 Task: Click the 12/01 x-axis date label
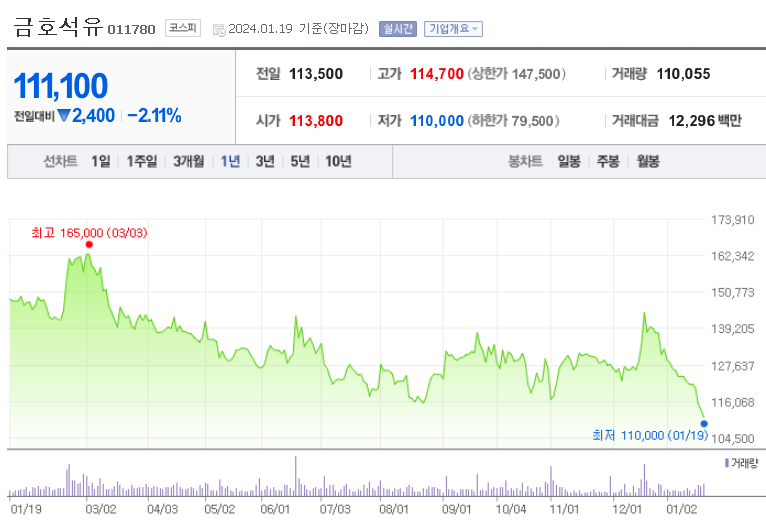click(627, 509)
